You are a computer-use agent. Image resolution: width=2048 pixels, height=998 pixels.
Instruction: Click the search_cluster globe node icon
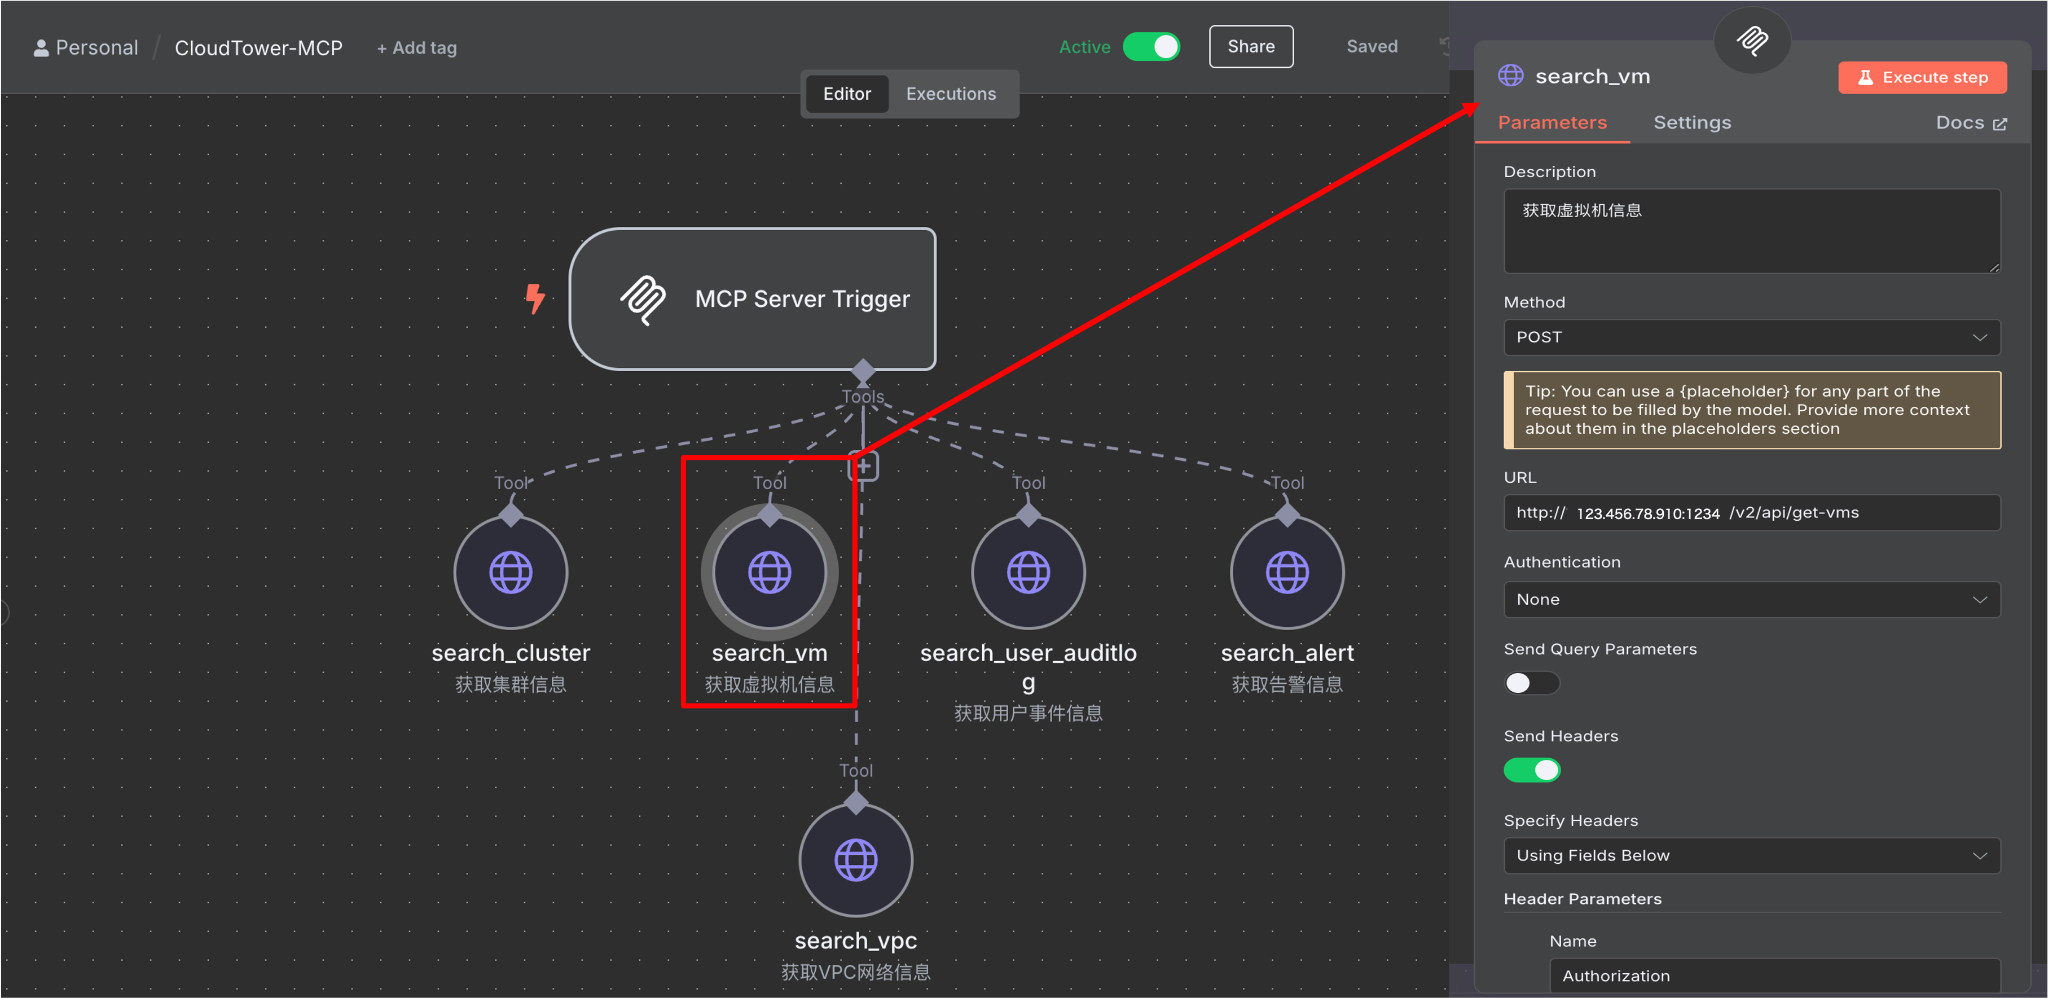tap(511, 573)
